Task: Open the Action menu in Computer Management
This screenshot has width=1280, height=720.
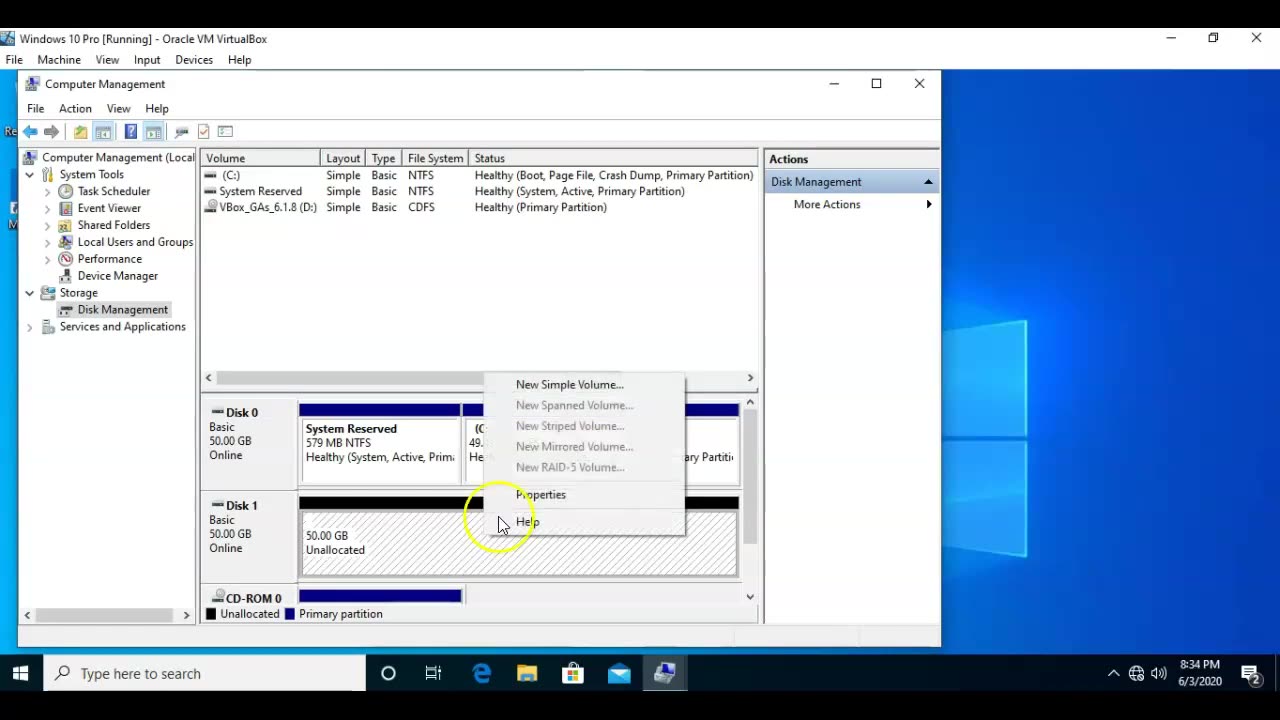Action: point(75,108)
